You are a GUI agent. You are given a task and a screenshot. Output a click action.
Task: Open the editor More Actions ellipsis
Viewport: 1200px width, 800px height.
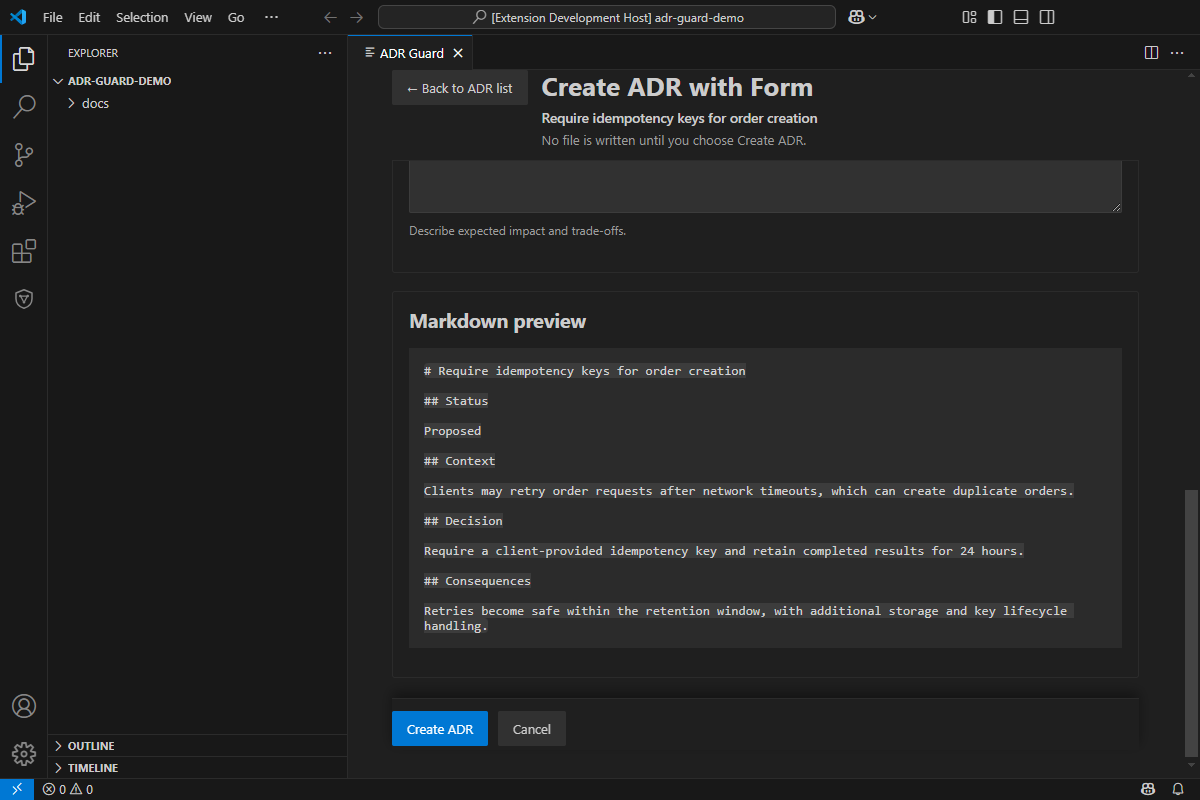(1177, 53)
